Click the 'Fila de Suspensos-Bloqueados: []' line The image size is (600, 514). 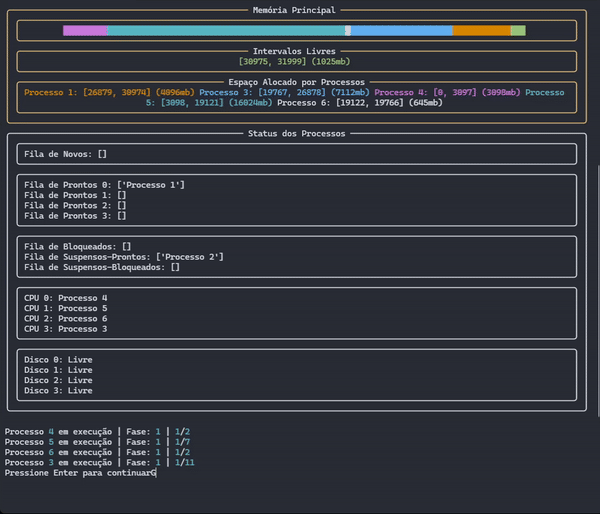102,268
